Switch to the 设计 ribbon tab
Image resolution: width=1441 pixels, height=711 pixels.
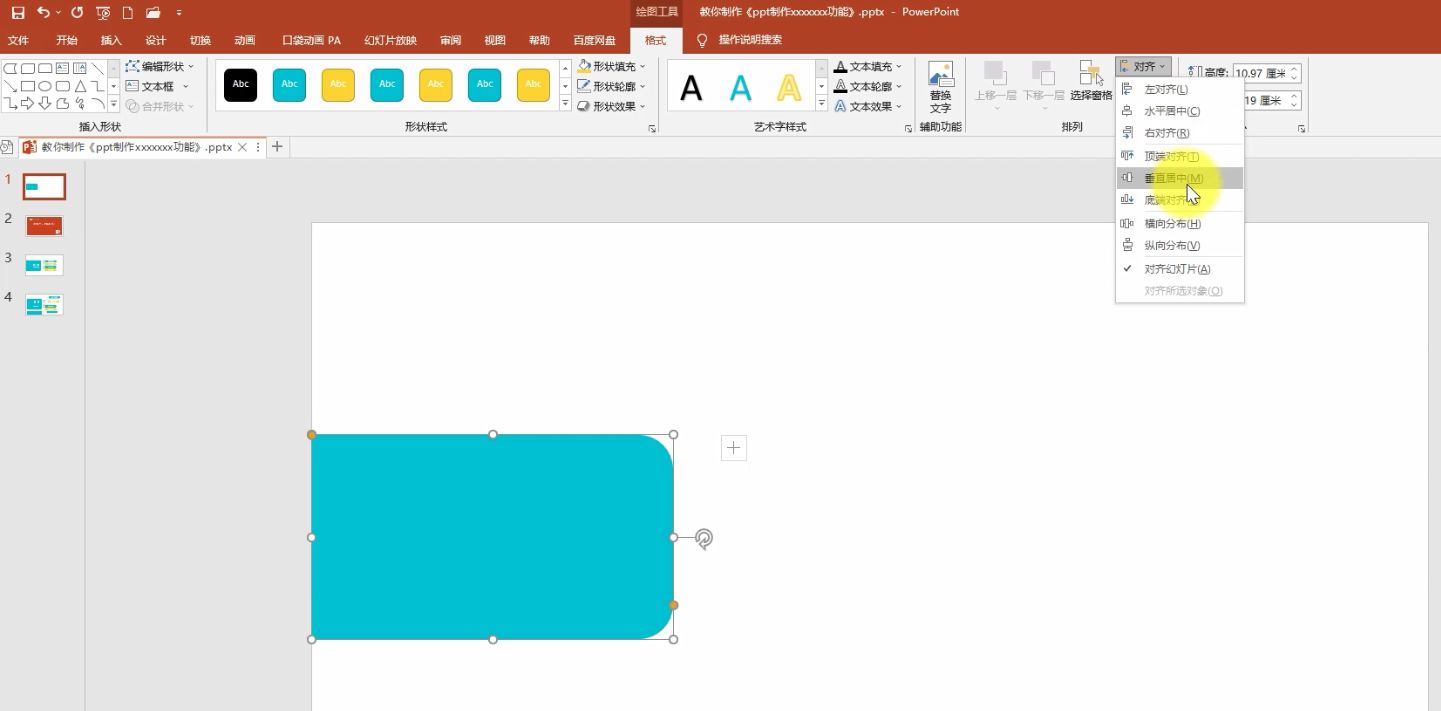(x=155, y=40)
